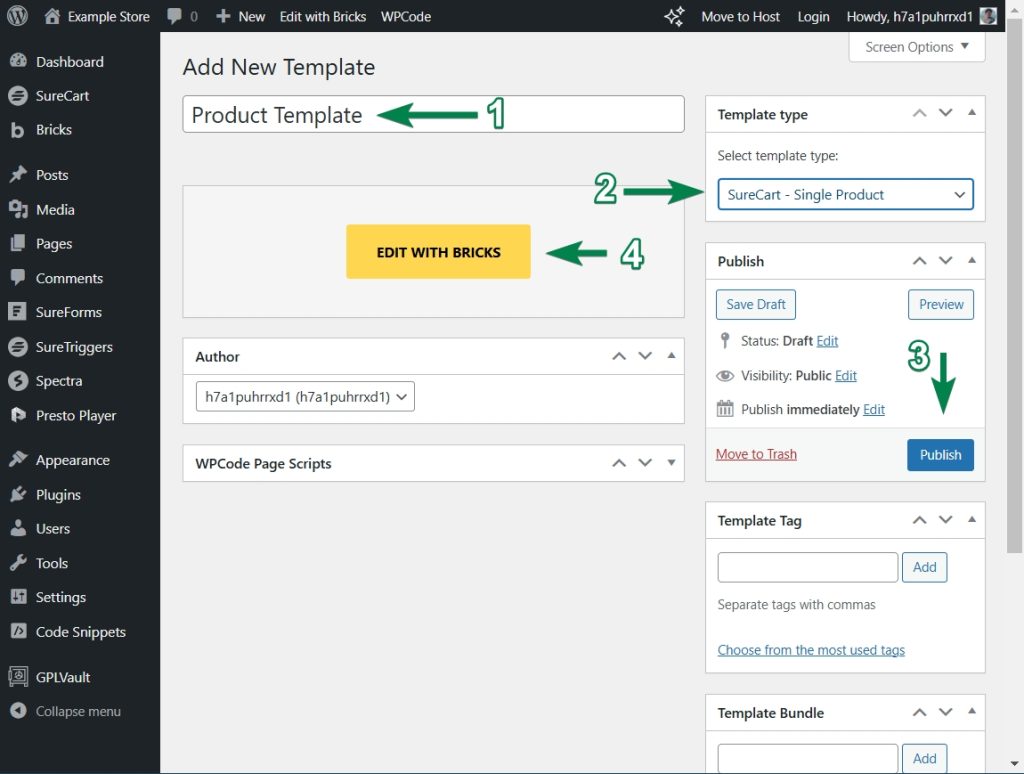Toggle the Author panel arrow
Image resolution: width=1024 pixels, height=774 pixels.
671,357
